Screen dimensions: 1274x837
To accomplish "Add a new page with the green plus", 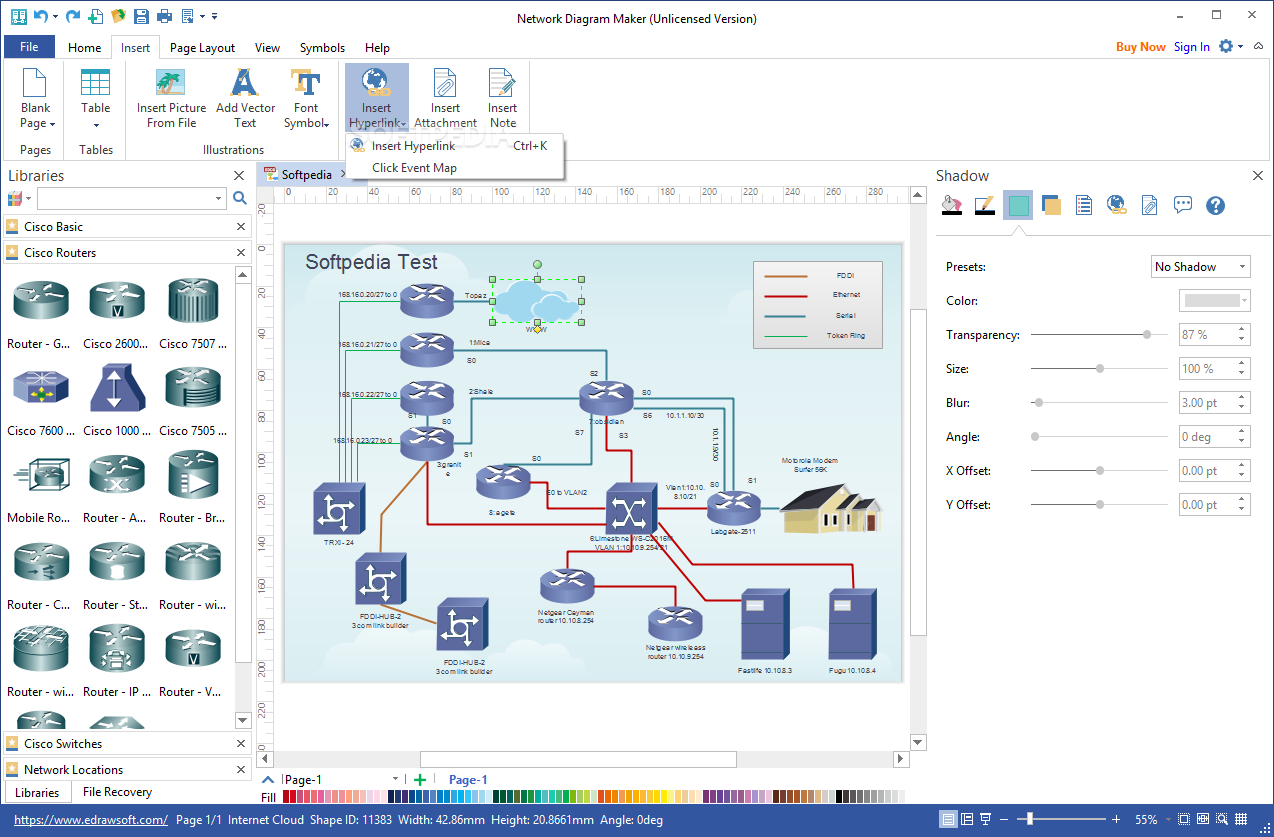I will coord(420,780).
